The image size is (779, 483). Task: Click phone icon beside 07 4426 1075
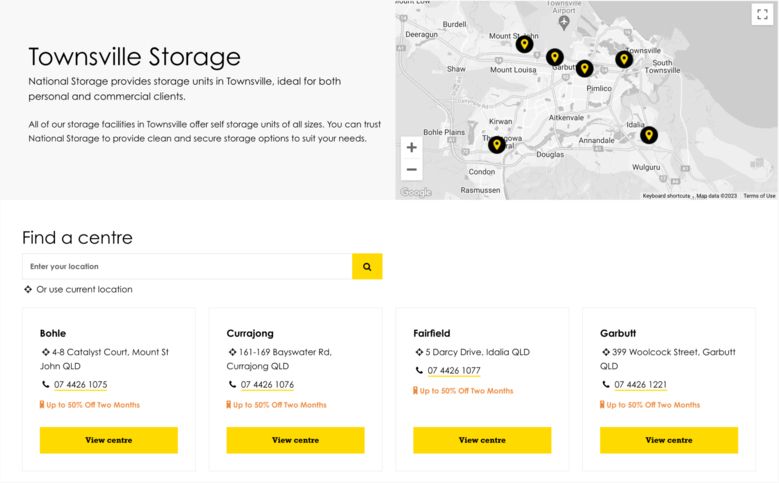click(45, 384)
